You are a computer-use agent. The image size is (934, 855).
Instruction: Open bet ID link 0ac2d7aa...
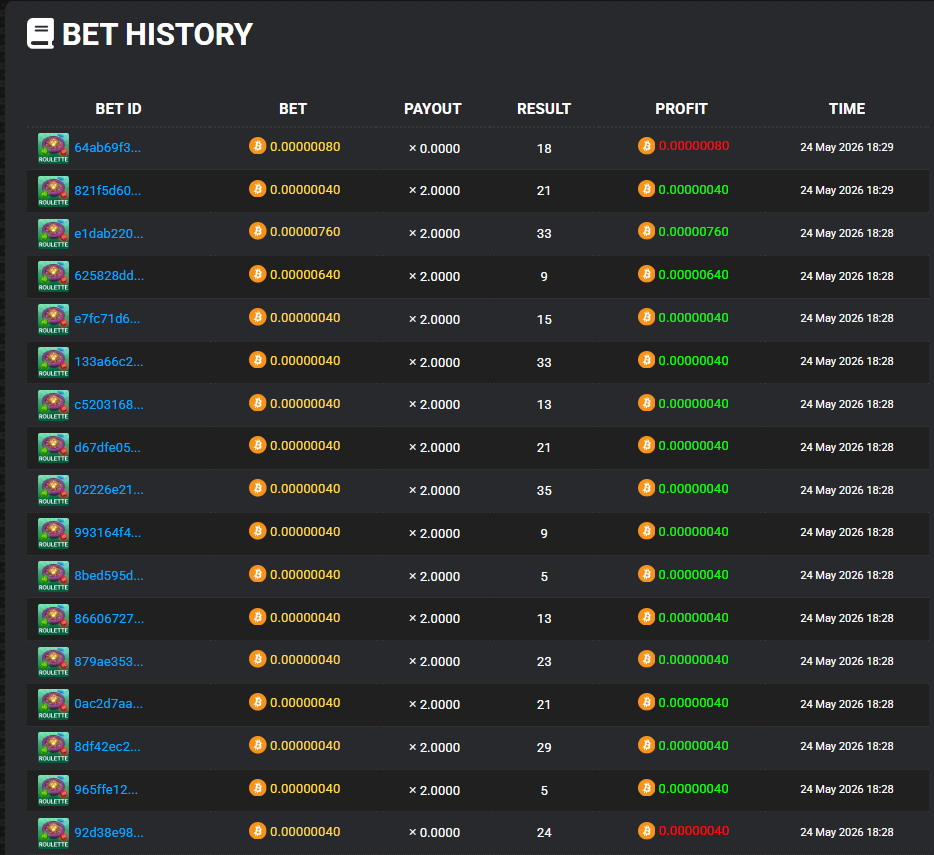click(109, 704)
